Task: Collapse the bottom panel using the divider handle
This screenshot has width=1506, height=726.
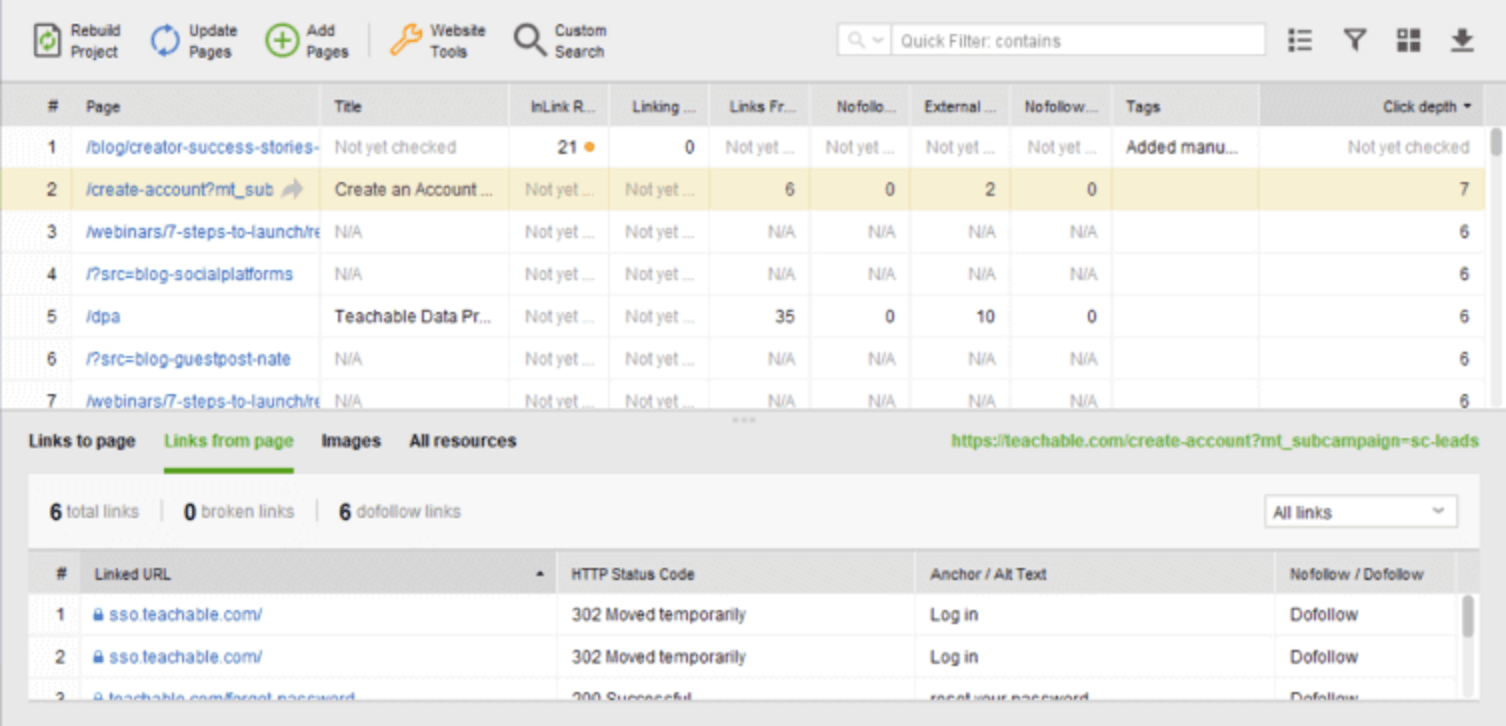Action: [744, 421]
